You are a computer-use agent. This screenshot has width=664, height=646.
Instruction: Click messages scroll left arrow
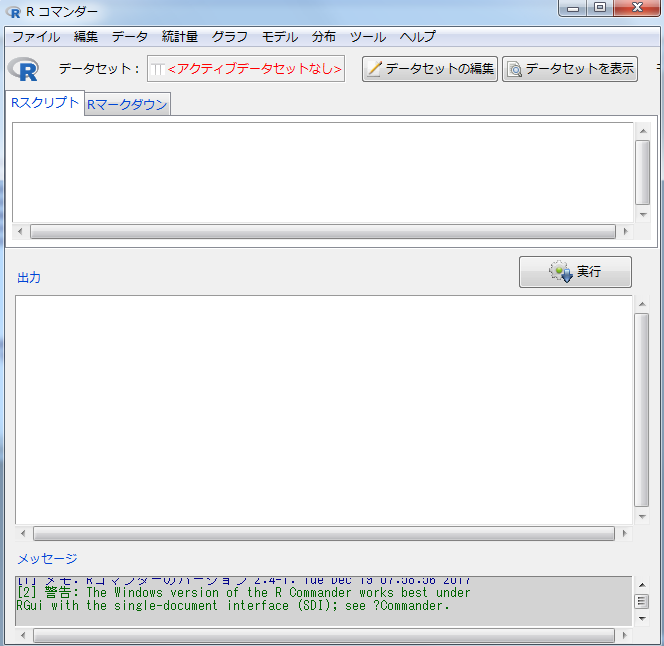tap(23, 635)
